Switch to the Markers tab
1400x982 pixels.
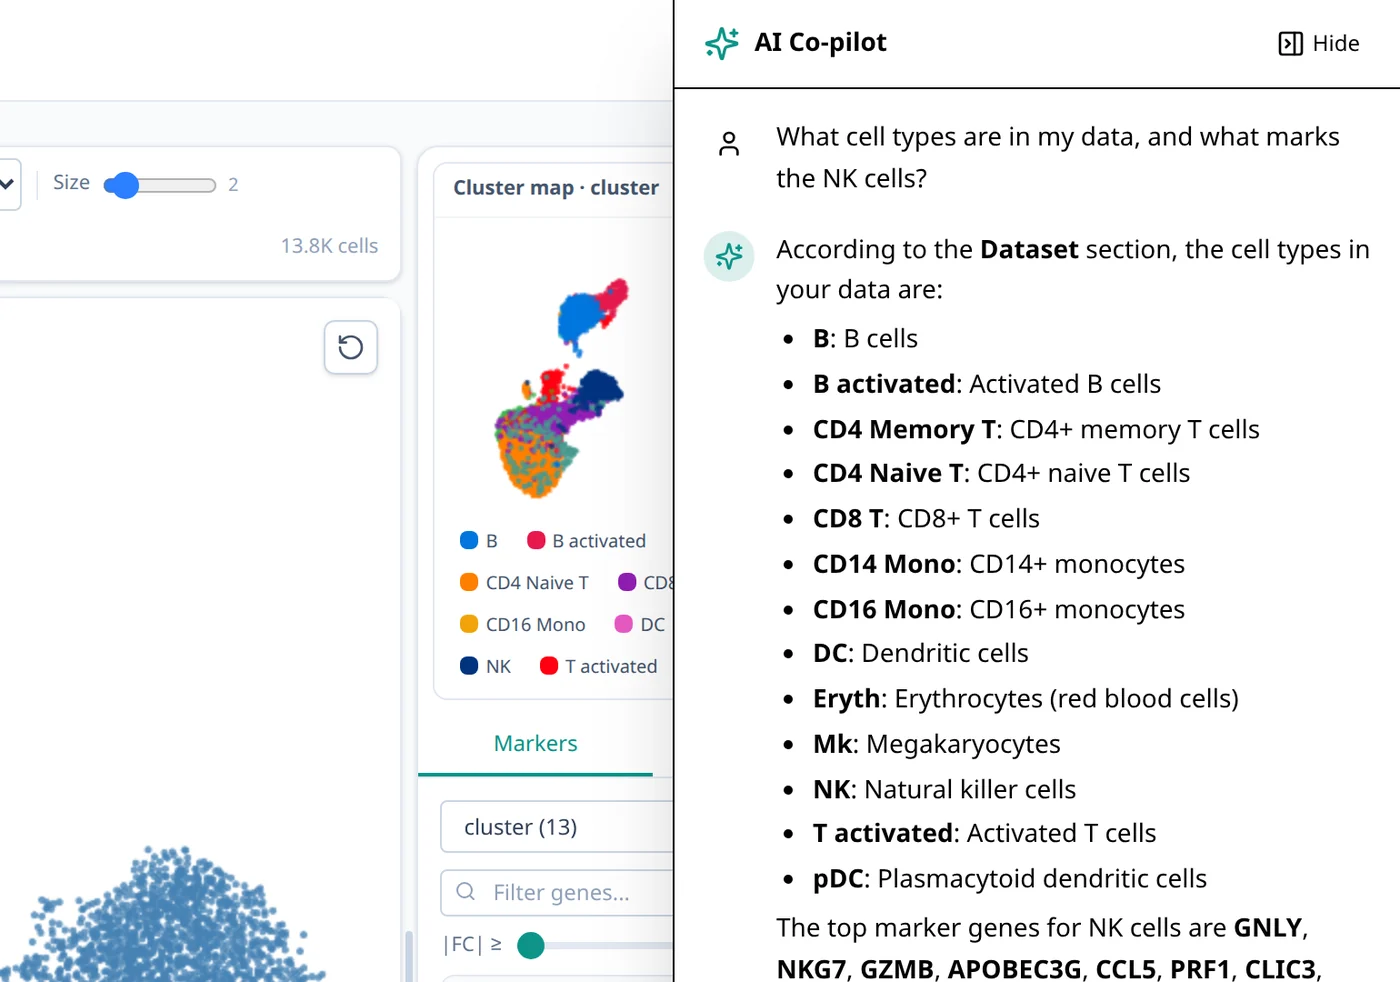[x=535, y=743]
